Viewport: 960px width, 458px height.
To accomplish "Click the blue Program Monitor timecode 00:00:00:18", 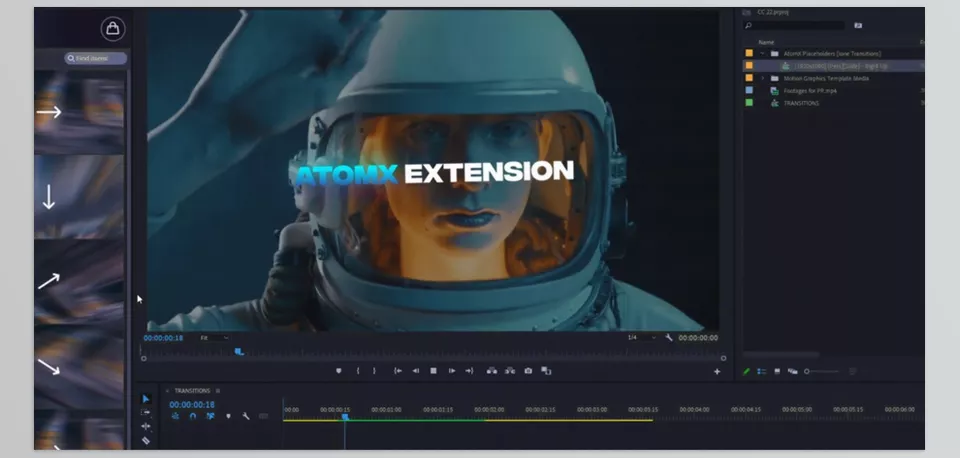I will 163,338.
